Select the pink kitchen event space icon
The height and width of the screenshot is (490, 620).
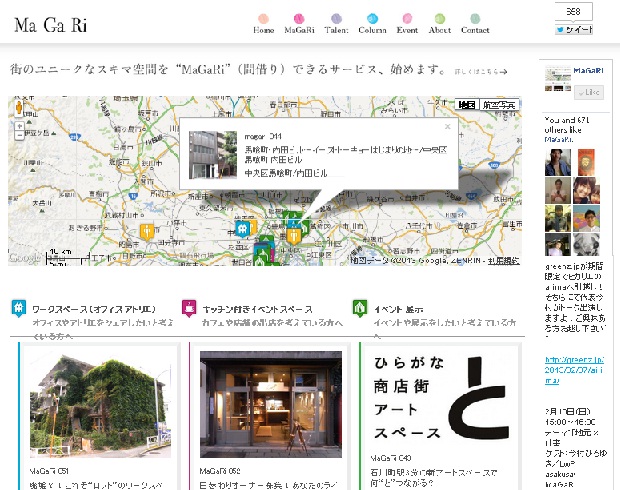[189, 308]
